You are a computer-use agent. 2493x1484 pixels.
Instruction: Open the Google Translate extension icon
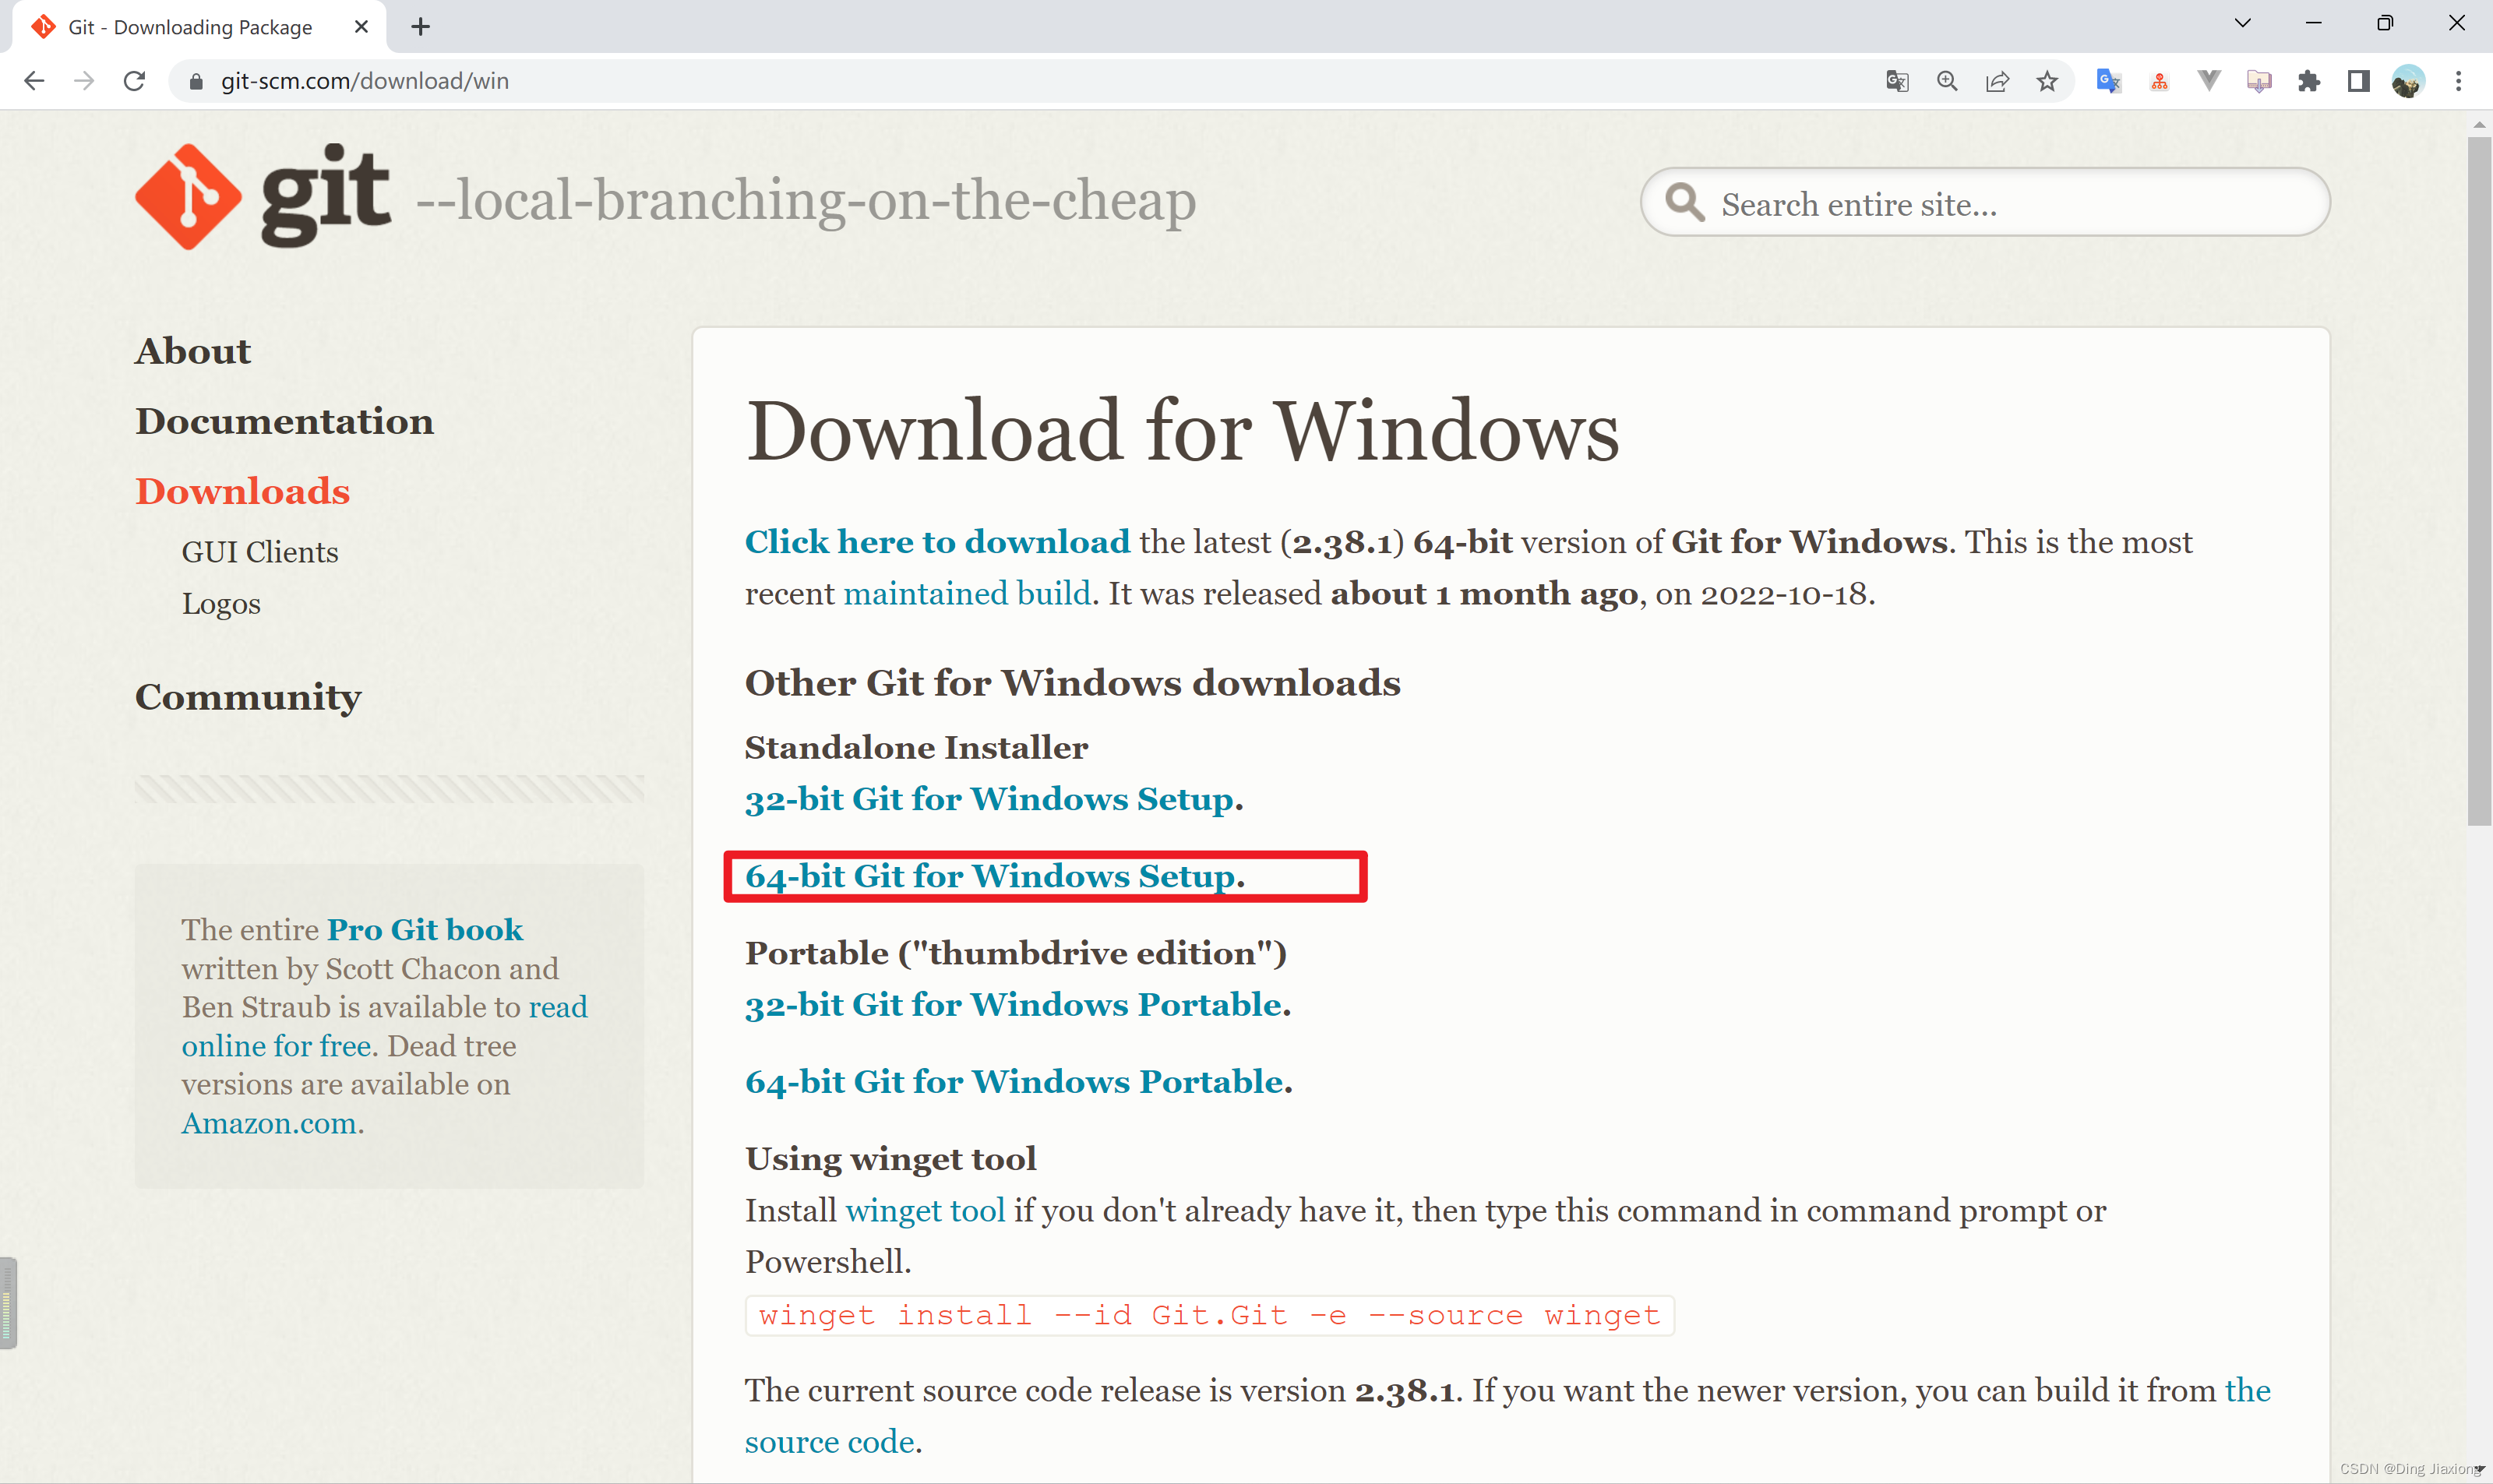2109,81
